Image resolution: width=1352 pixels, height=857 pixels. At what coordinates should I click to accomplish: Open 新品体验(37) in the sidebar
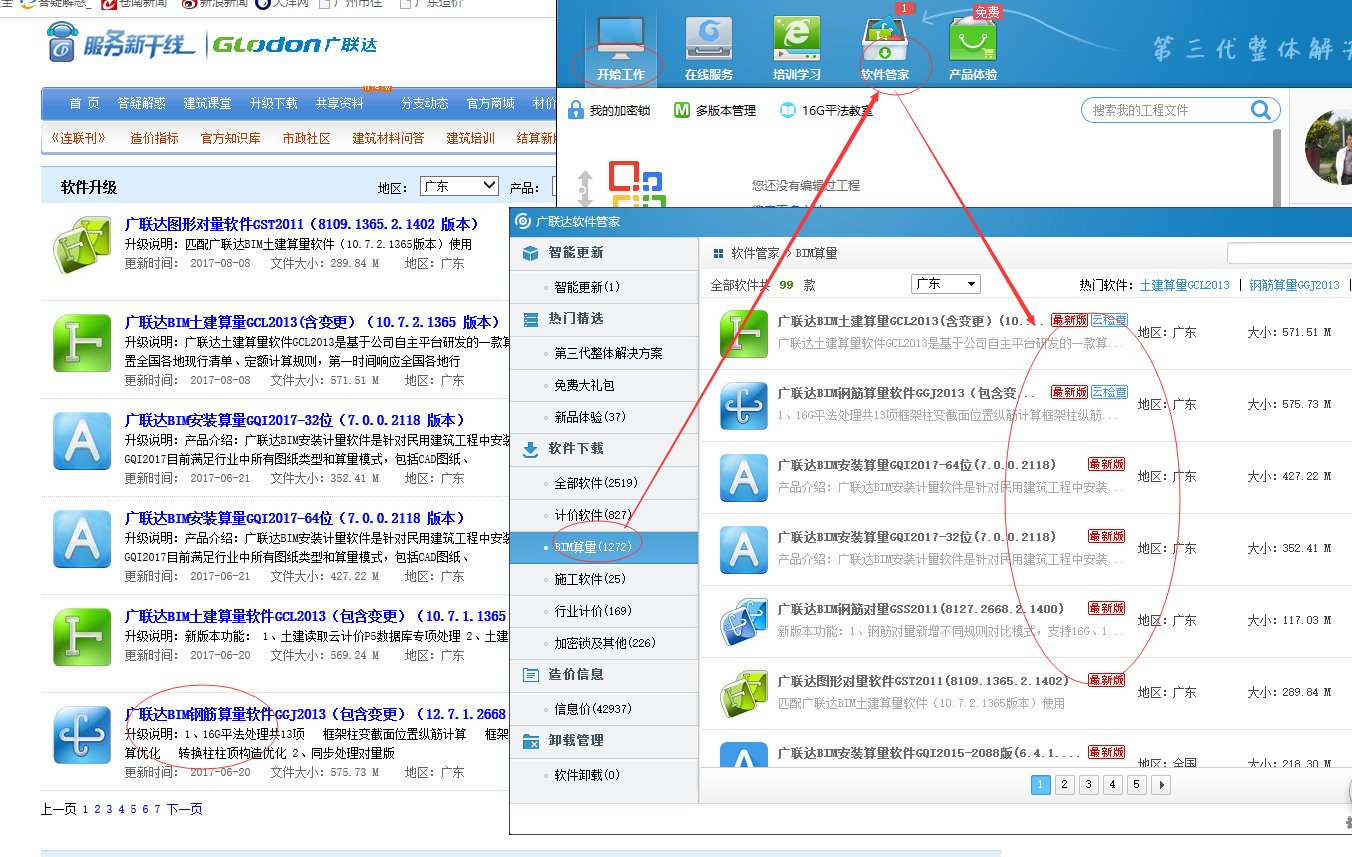tap(590, 417)
